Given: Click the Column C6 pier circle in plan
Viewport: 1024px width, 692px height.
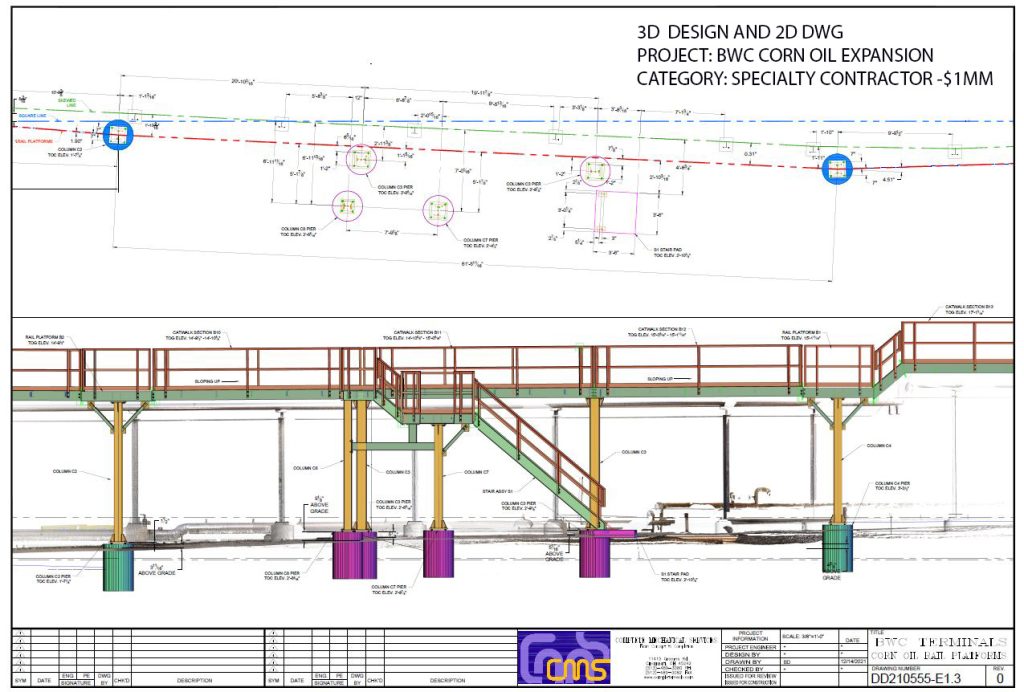Looking at the screenshot, I should [x=348, y=205].
